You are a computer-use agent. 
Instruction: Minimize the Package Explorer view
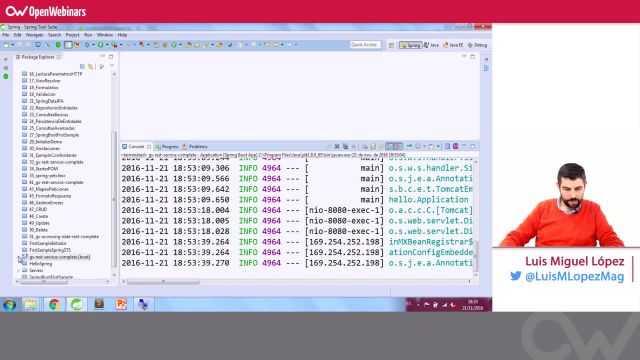pos(102,56)
